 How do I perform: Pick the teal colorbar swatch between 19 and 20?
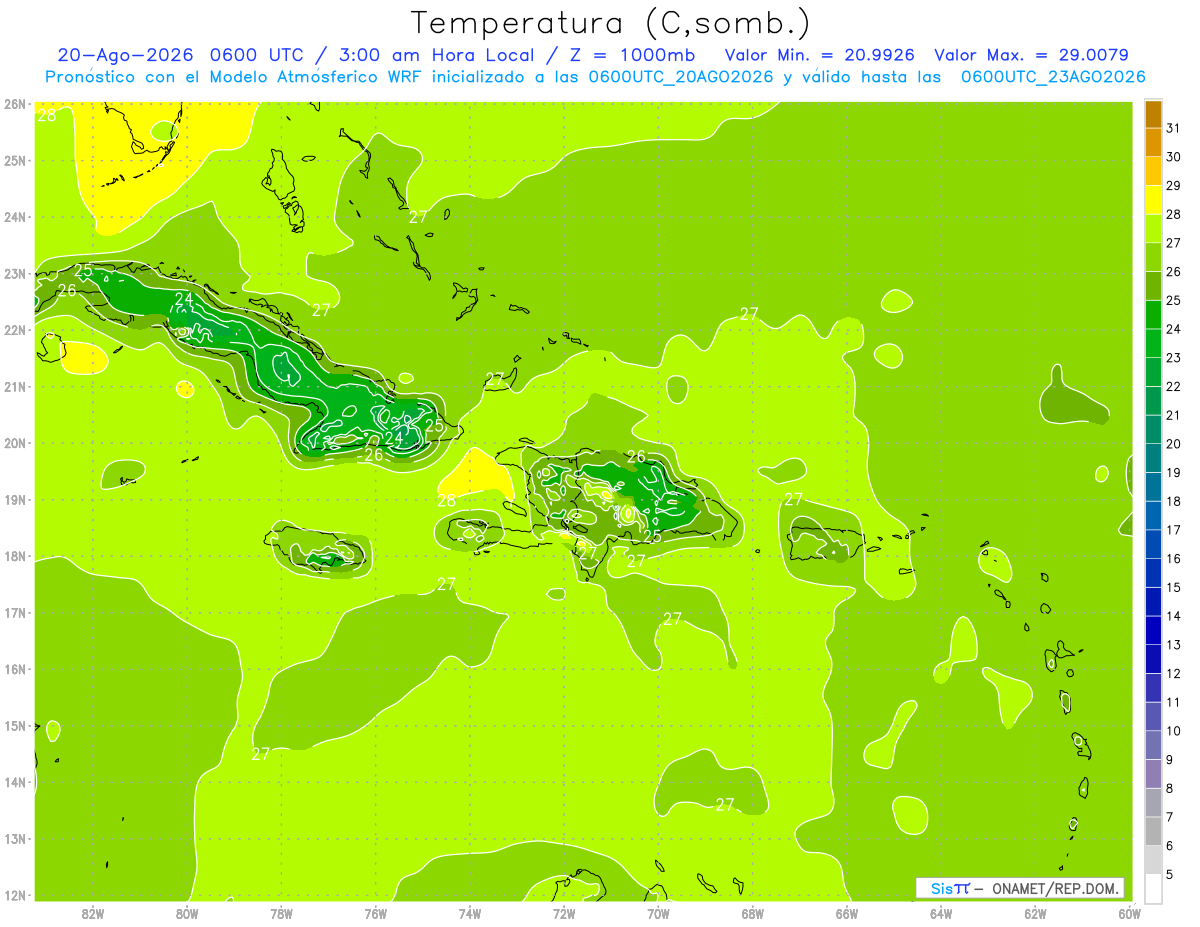pyautogui.click(x=1153, y=457)
